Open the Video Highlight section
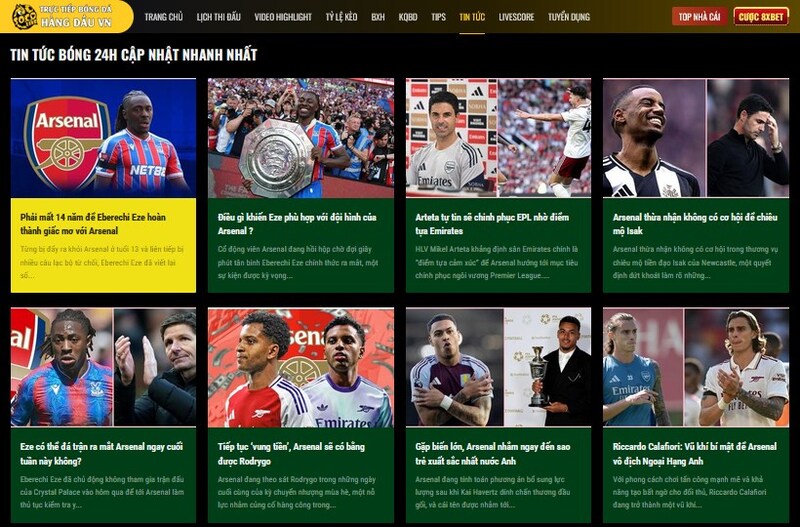The width and height of the screenshot is (800, 527). click(x=283, y=17)
